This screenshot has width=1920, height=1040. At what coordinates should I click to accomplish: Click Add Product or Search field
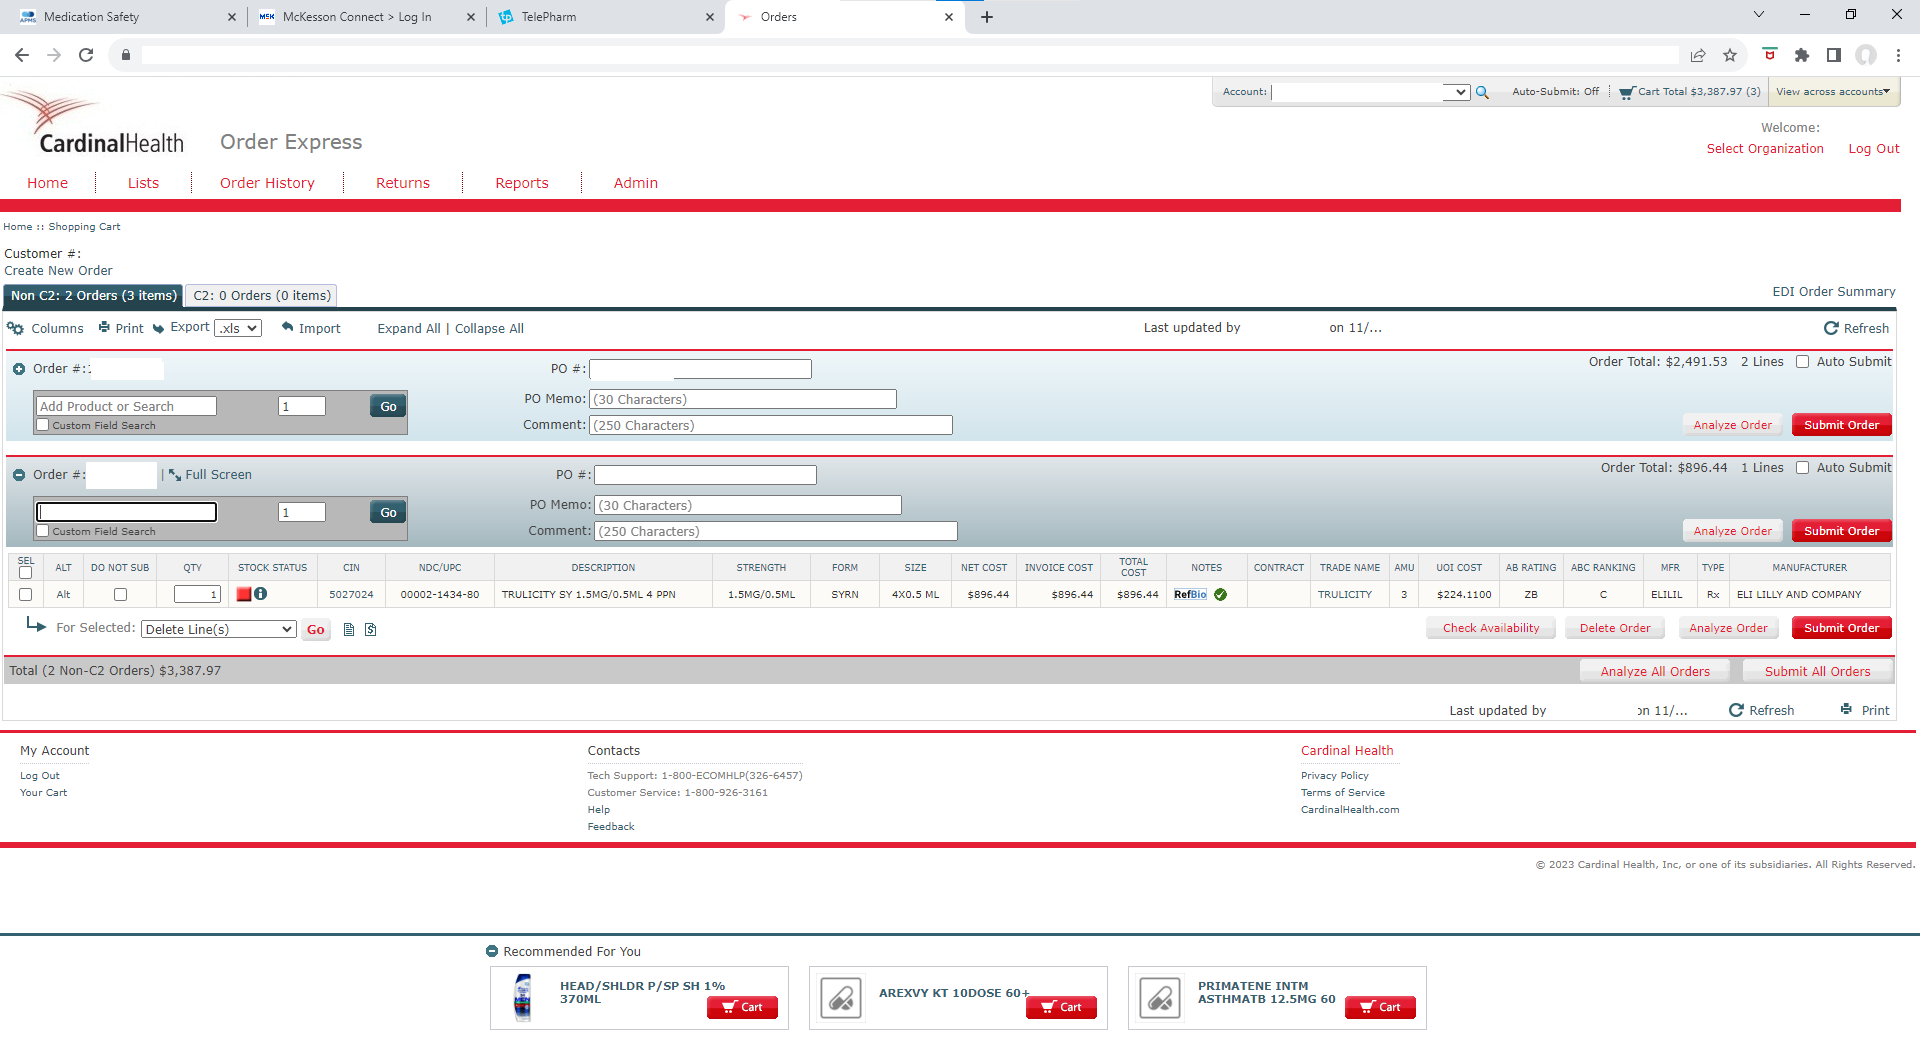click(126, 406)
